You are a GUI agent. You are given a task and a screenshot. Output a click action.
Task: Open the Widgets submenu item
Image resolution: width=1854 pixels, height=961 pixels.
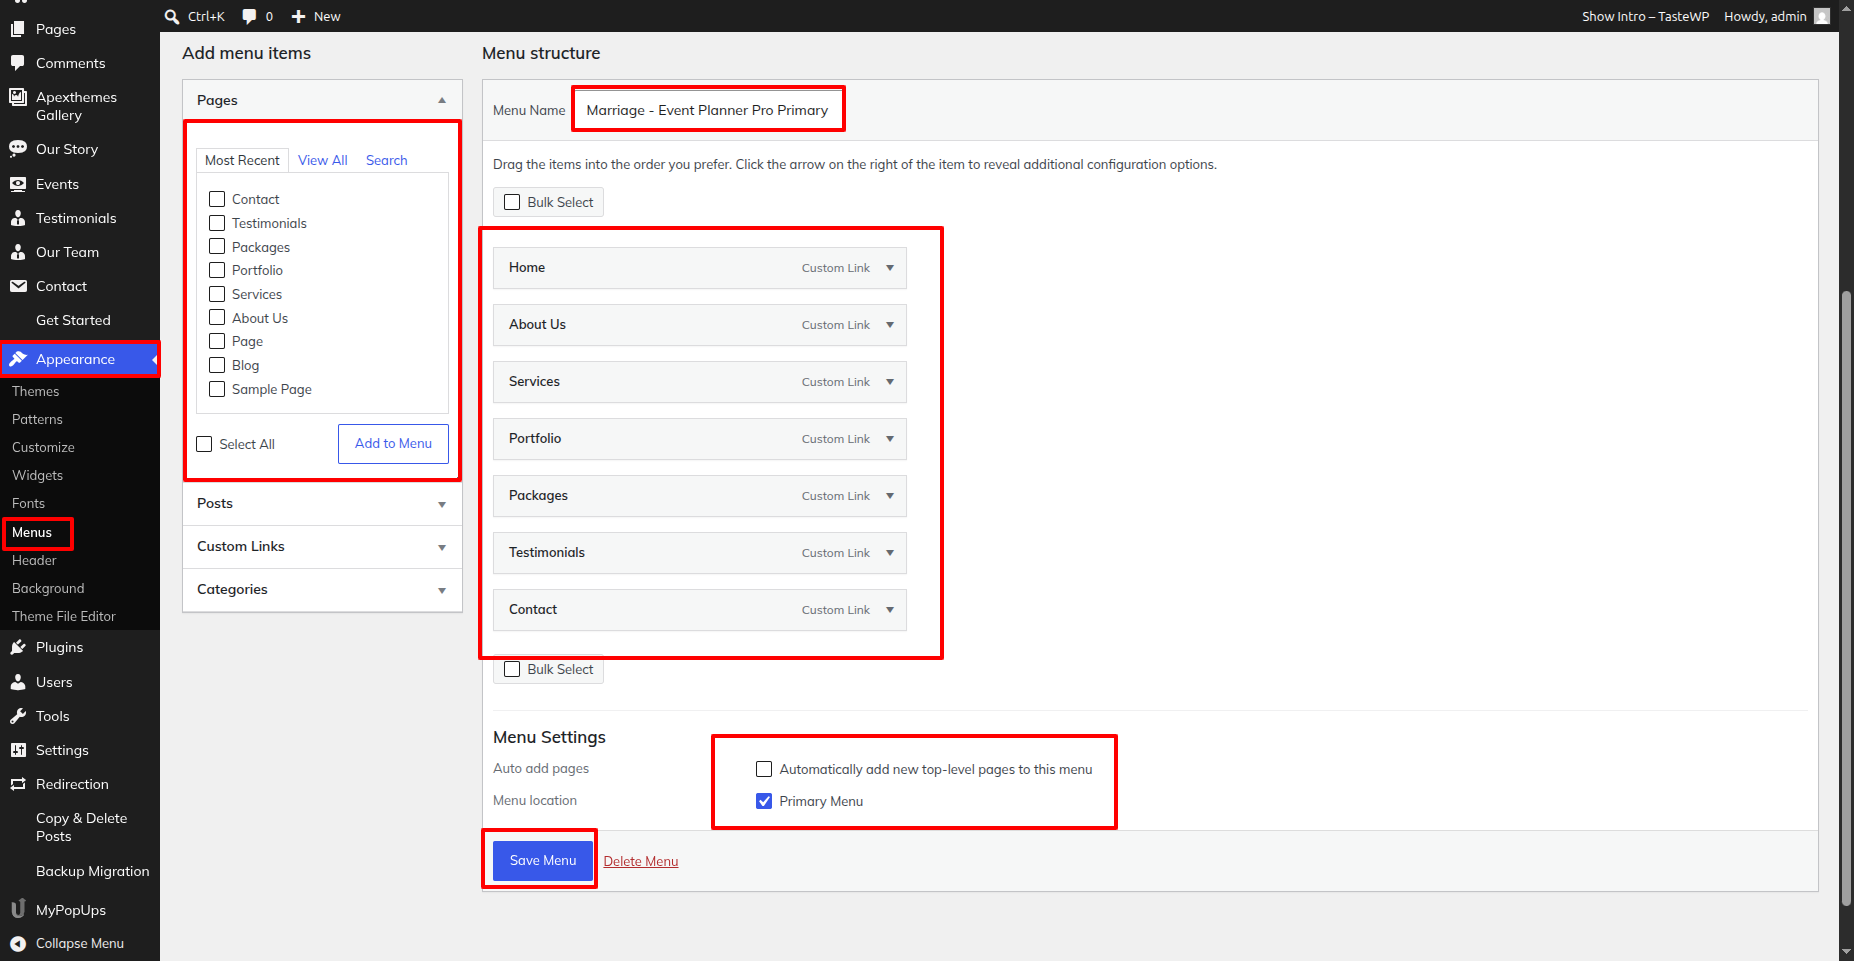[x=37, y=475]
